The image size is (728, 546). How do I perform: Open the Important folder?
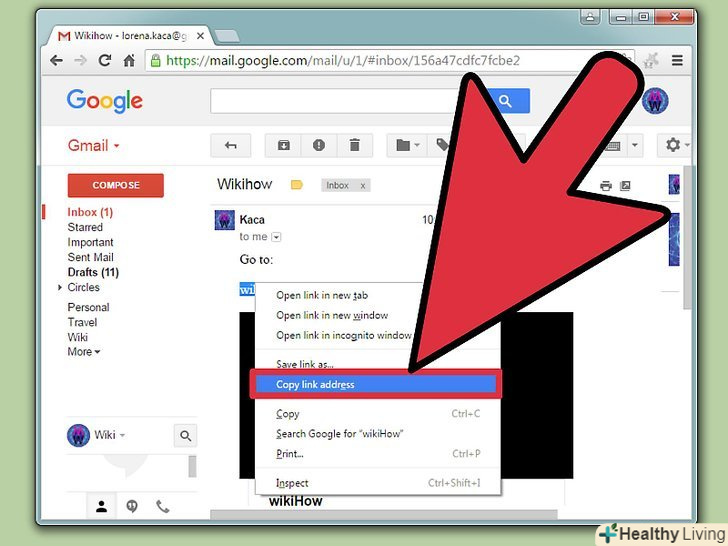pos(90,242)
